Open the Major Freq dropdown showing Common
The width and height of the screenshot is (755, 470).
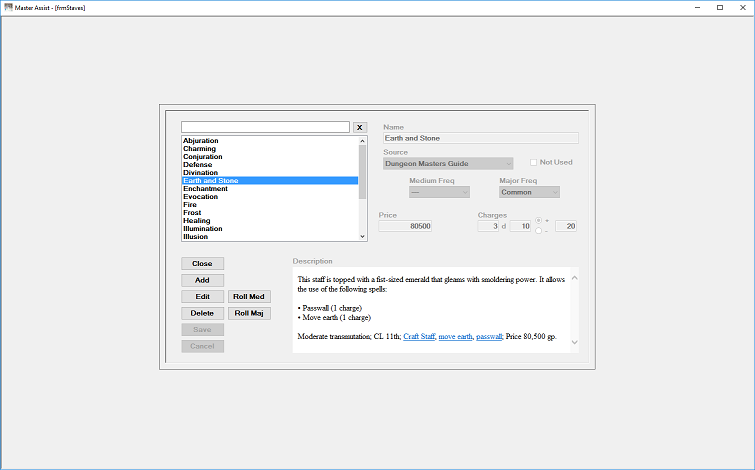[529, 192]
